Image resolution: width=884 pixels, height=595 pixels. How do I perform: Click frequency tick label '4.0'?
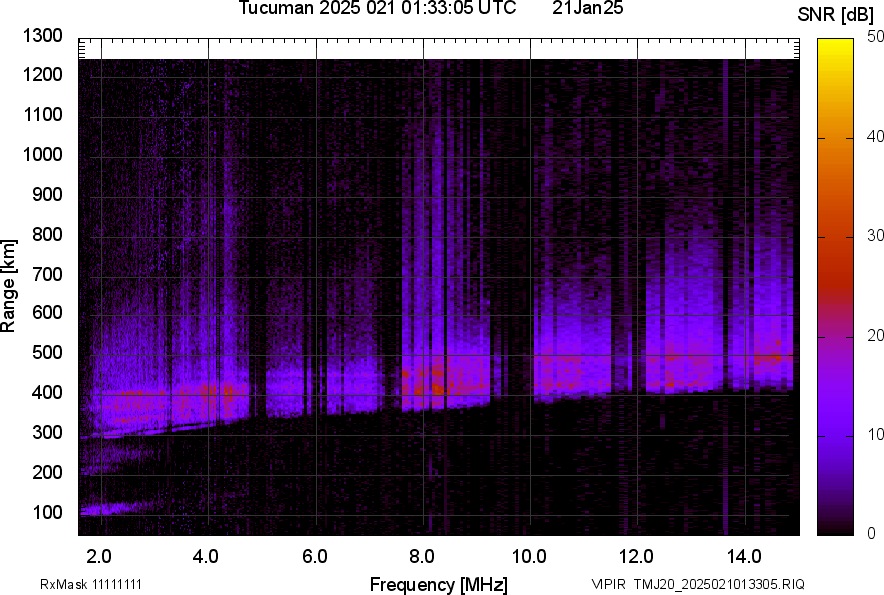pos(206,557)
